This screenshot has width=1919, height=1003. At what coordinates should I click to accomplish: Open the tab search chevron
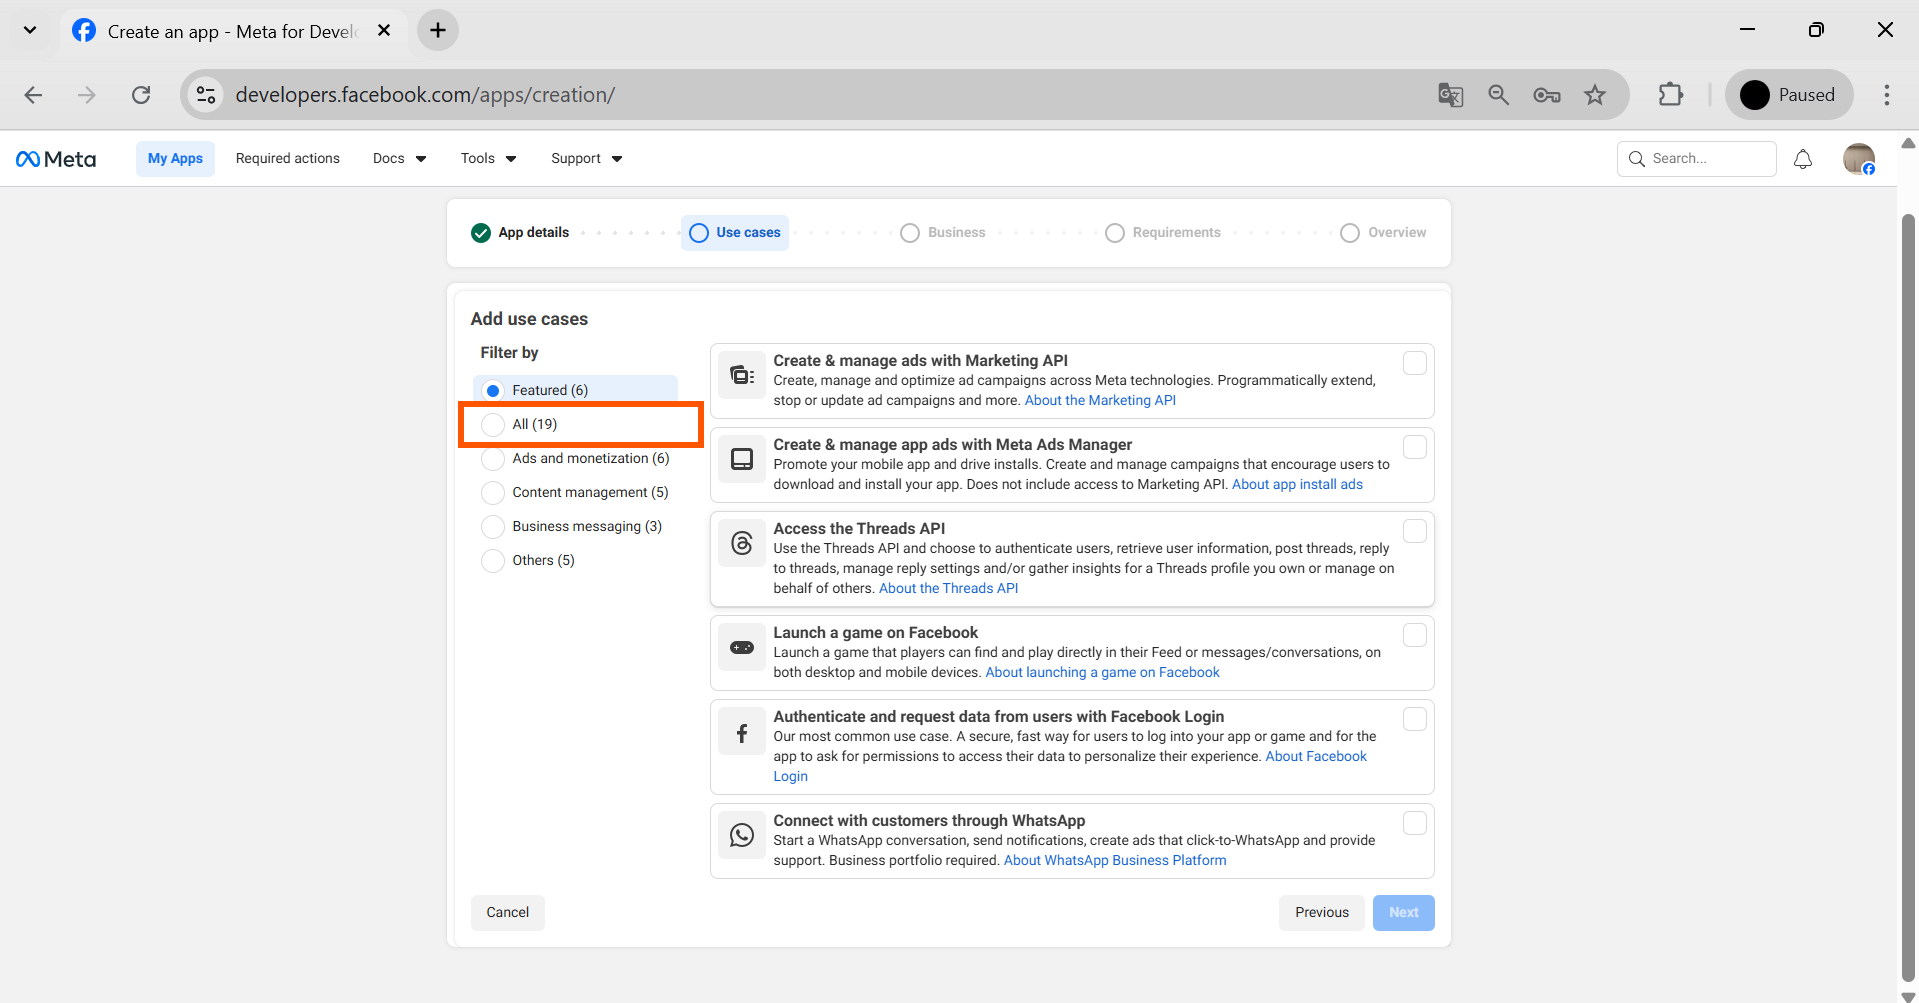30,30
